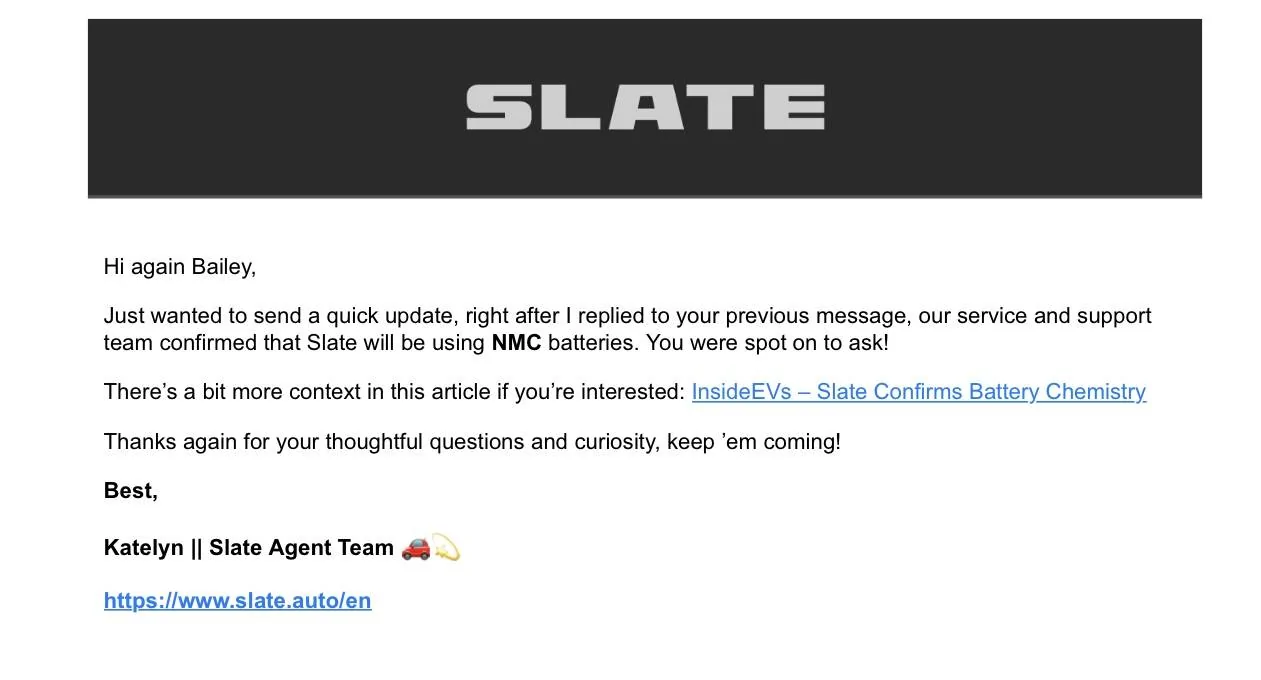Viewport: 1261px width, 680px height.
Task: Click the SLATE logo in the header
Action: click(645, 107)
